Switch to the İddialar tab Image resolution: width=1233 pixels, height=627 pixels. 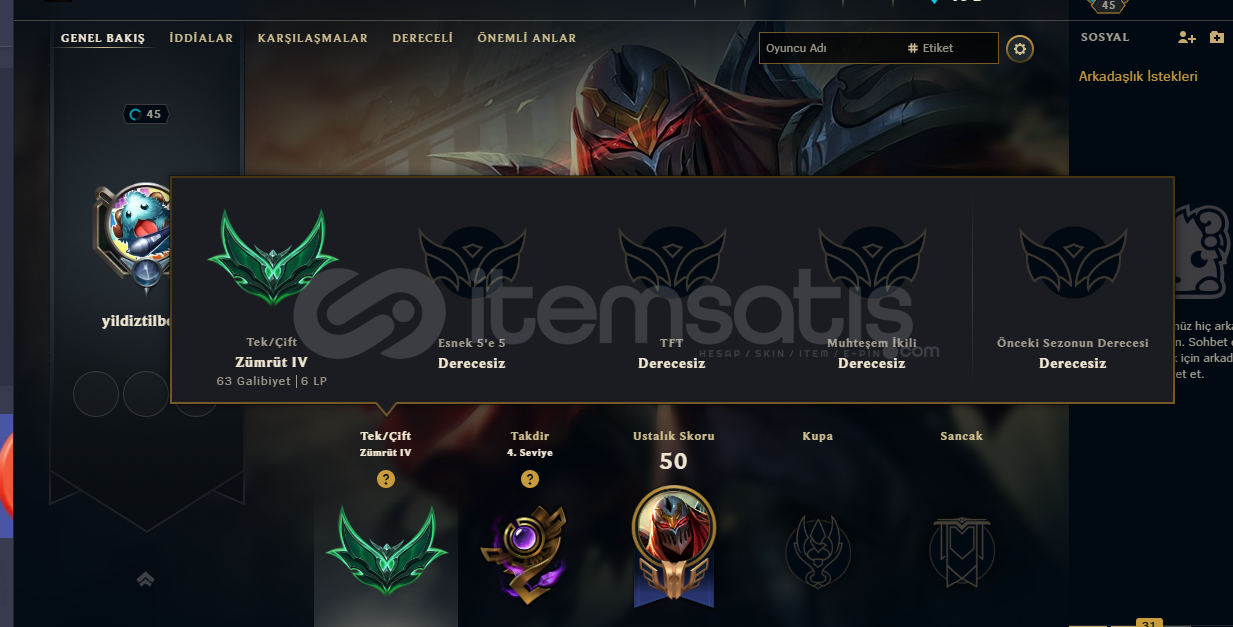201,38
